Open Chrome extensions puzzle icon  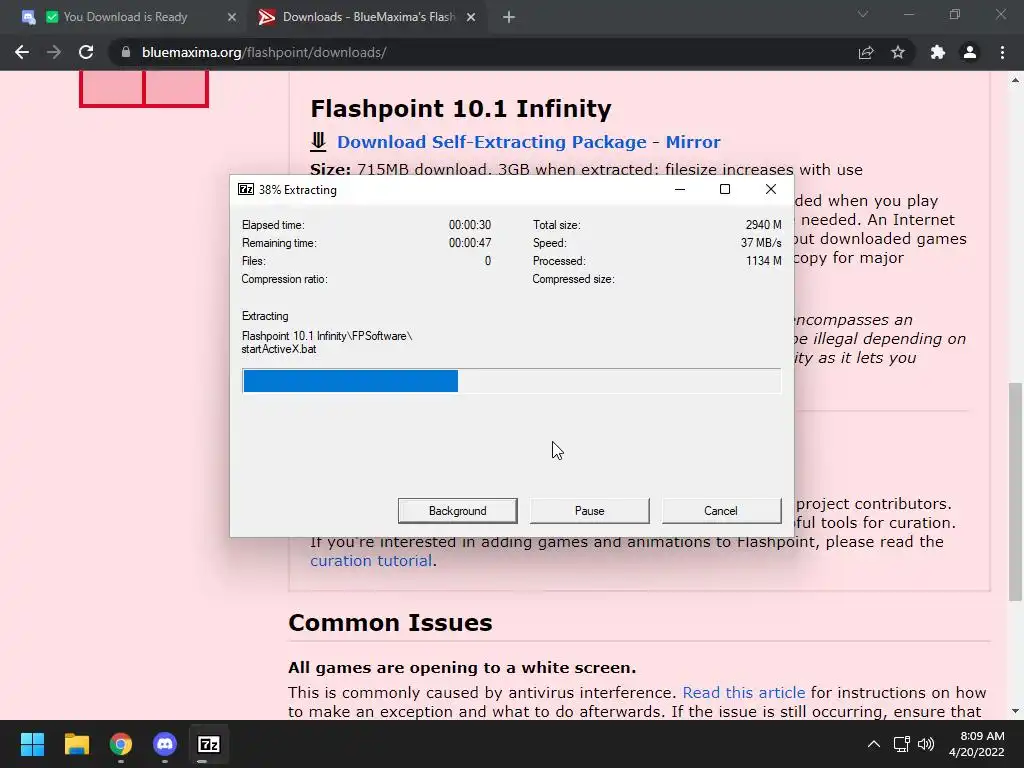[x=938, y=52]
